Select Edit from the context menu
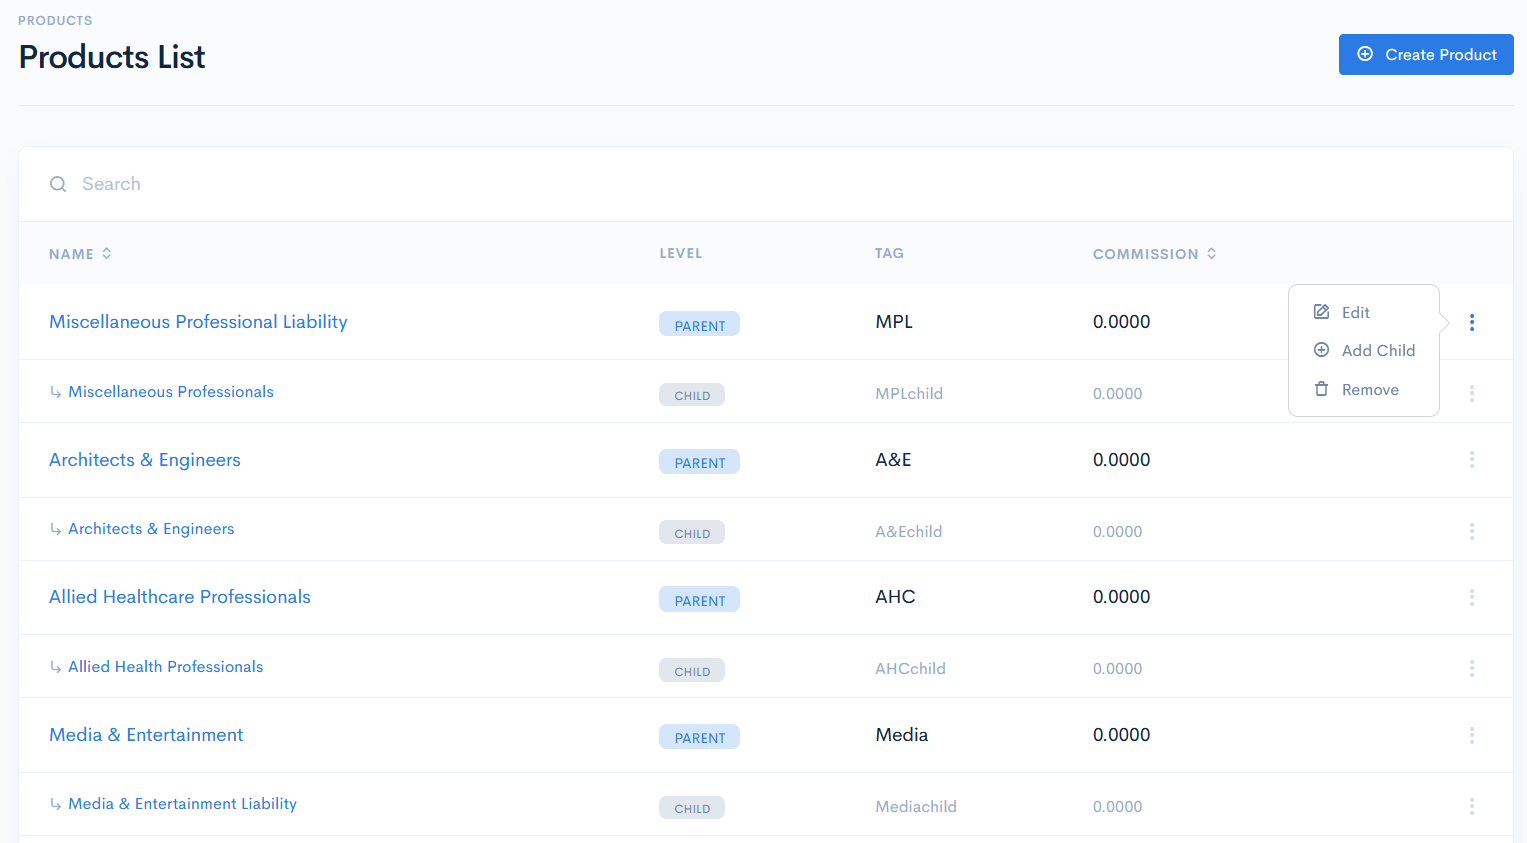 tap(1355, 312)
